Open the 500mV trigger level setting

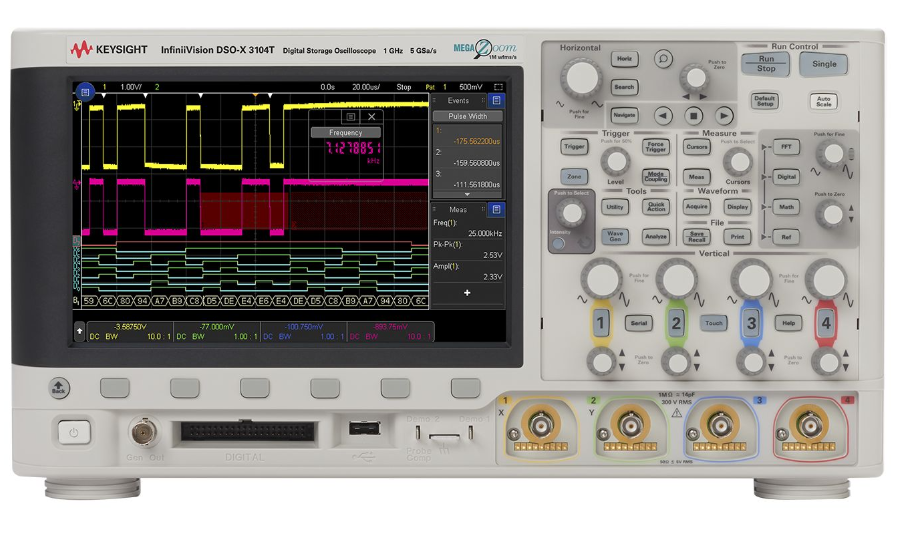tap(470, 87)
